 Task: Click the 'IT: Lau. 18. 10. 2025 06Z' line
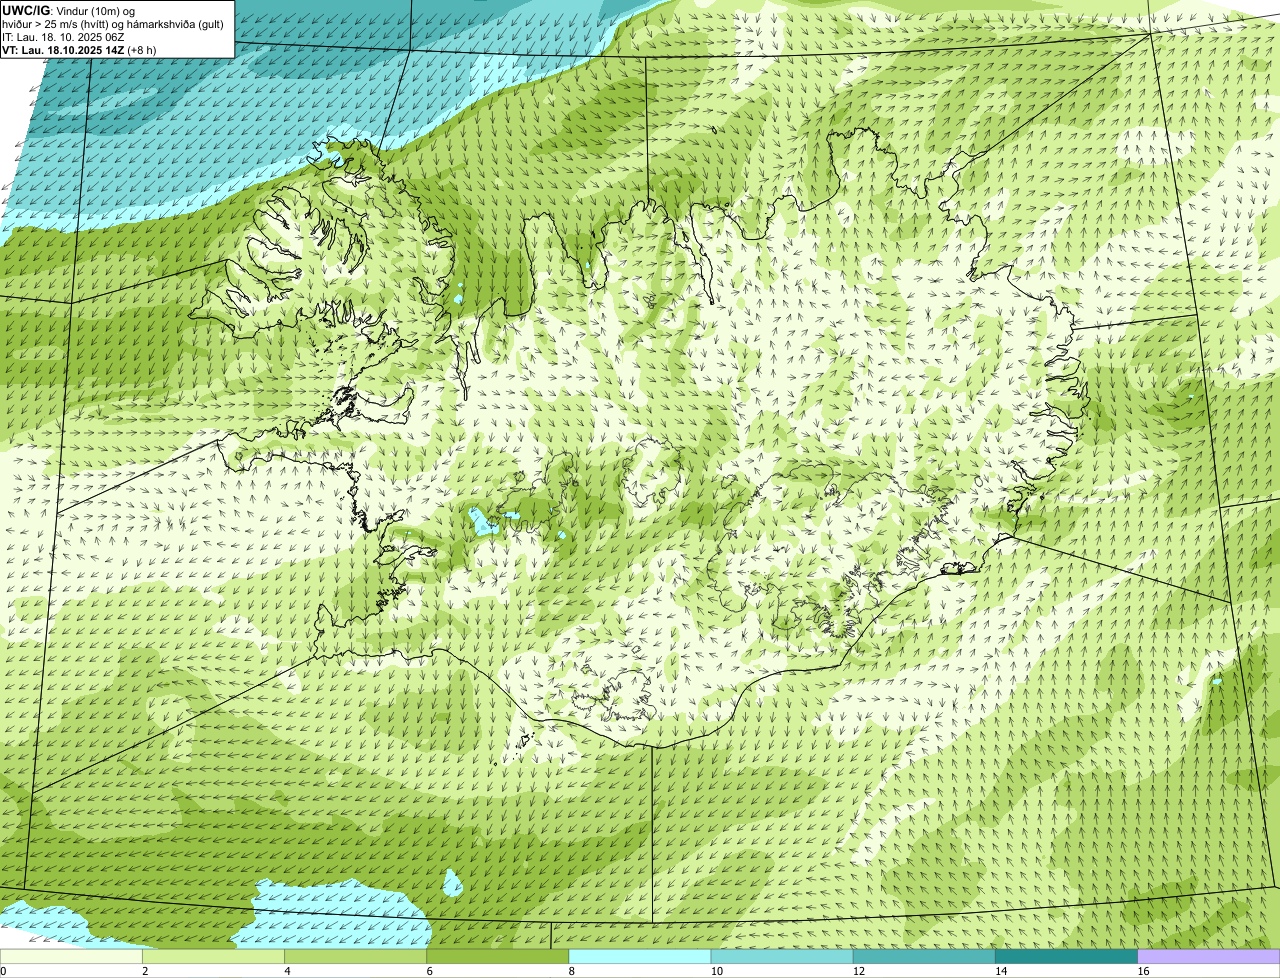63,36
